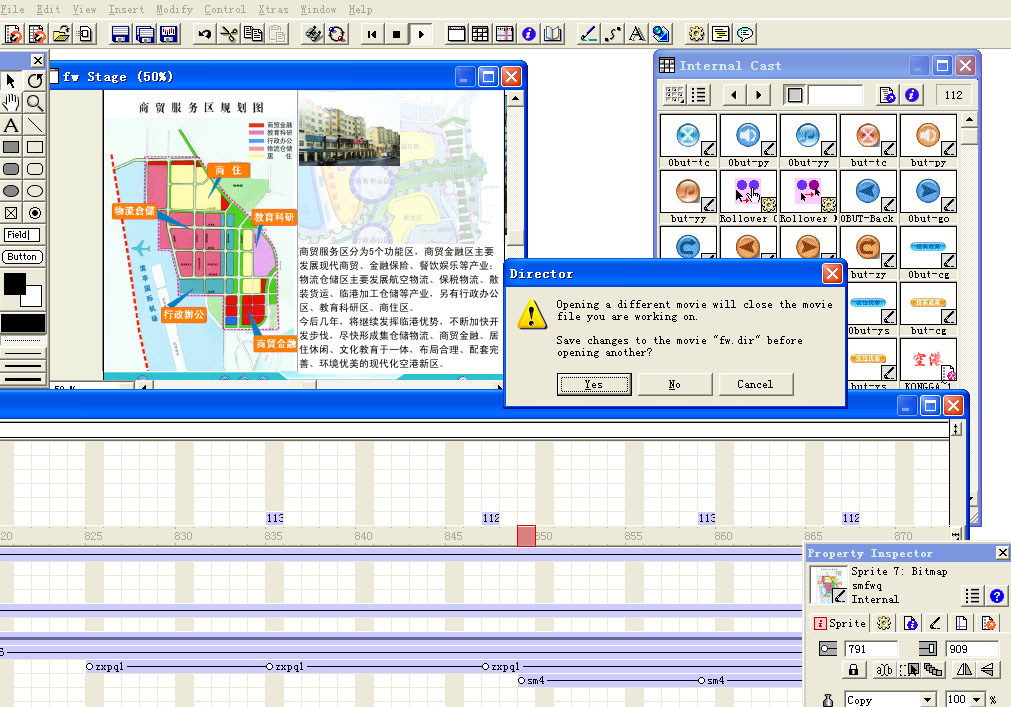Toggle list view mode in Property Inspector

point(972,596)
